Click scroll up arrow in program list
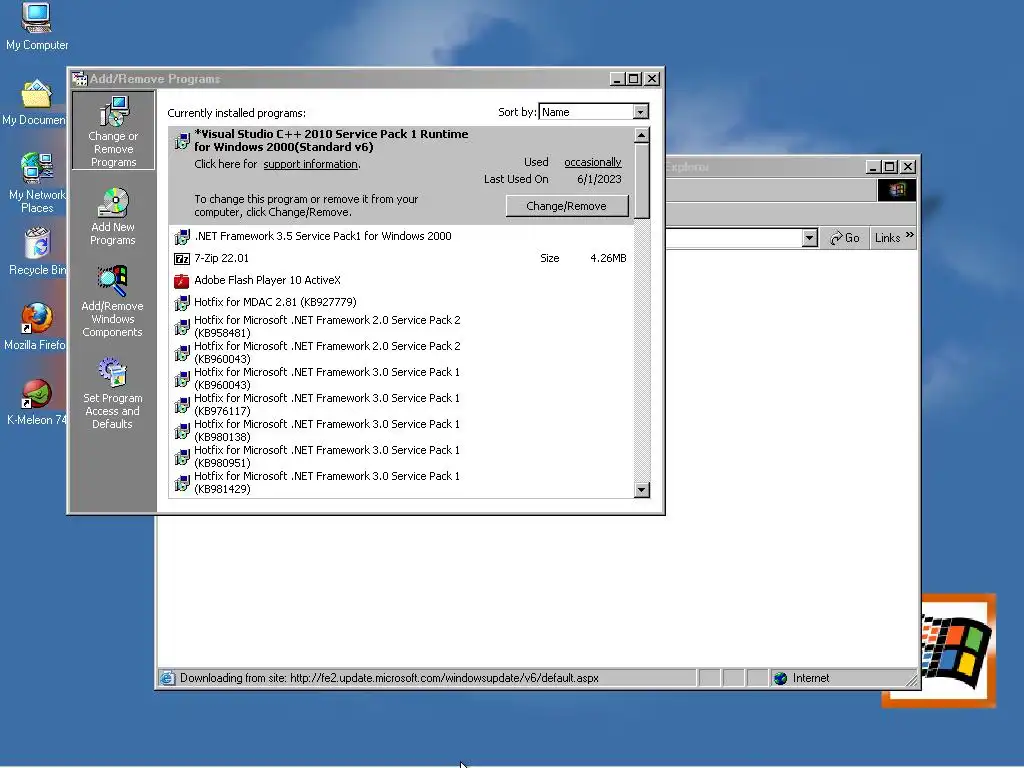The image size is (1024, 768). (641, 136)
